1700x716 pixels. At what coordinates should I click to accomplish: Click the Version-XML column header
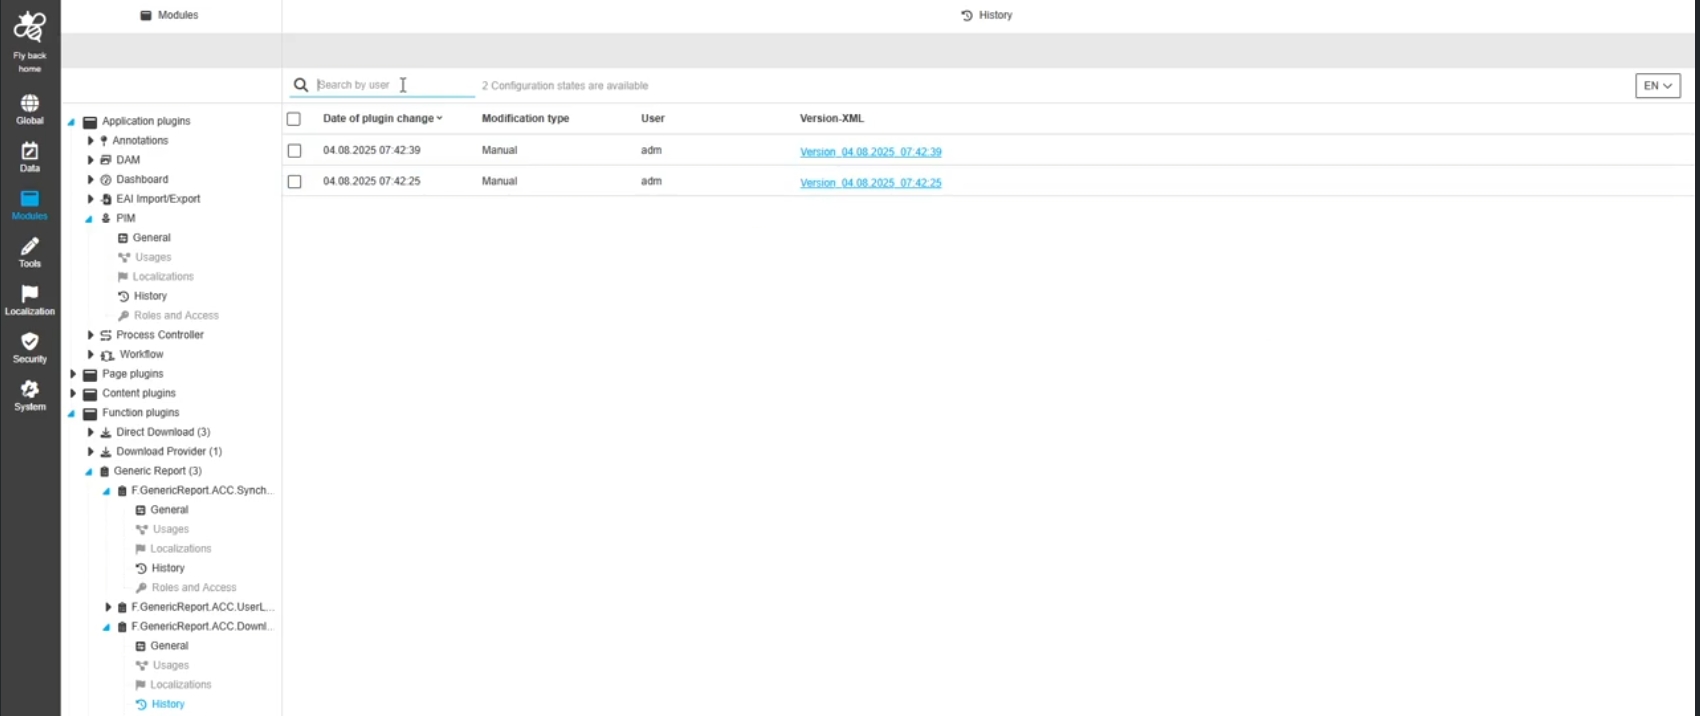pyautogui.click(x=832, y=118)
